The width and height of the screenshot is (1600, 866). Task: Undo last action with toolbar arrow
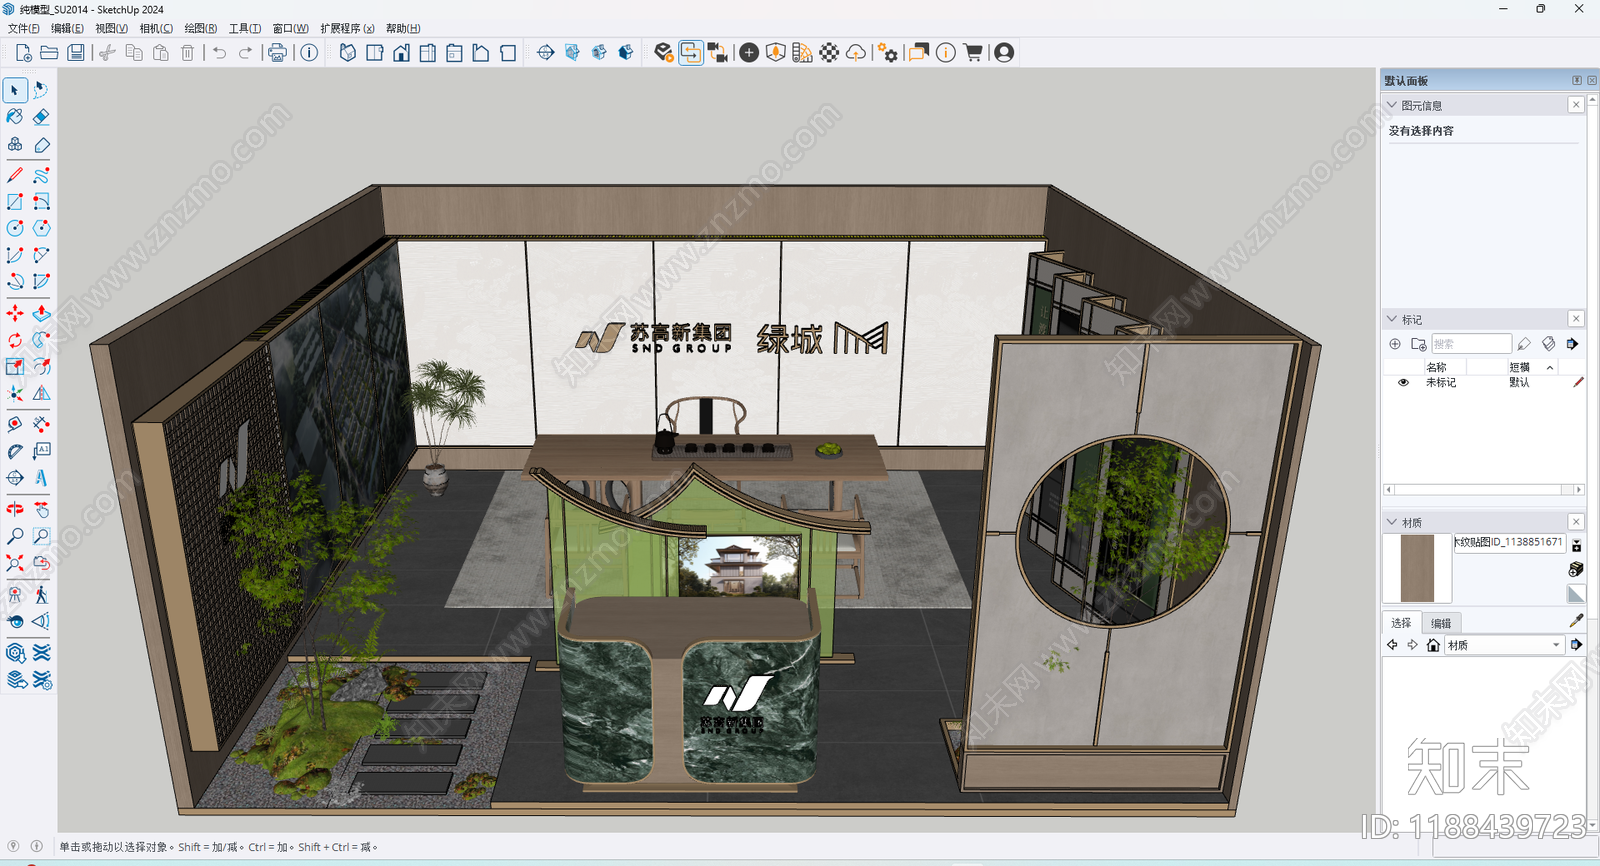[219, 53]
